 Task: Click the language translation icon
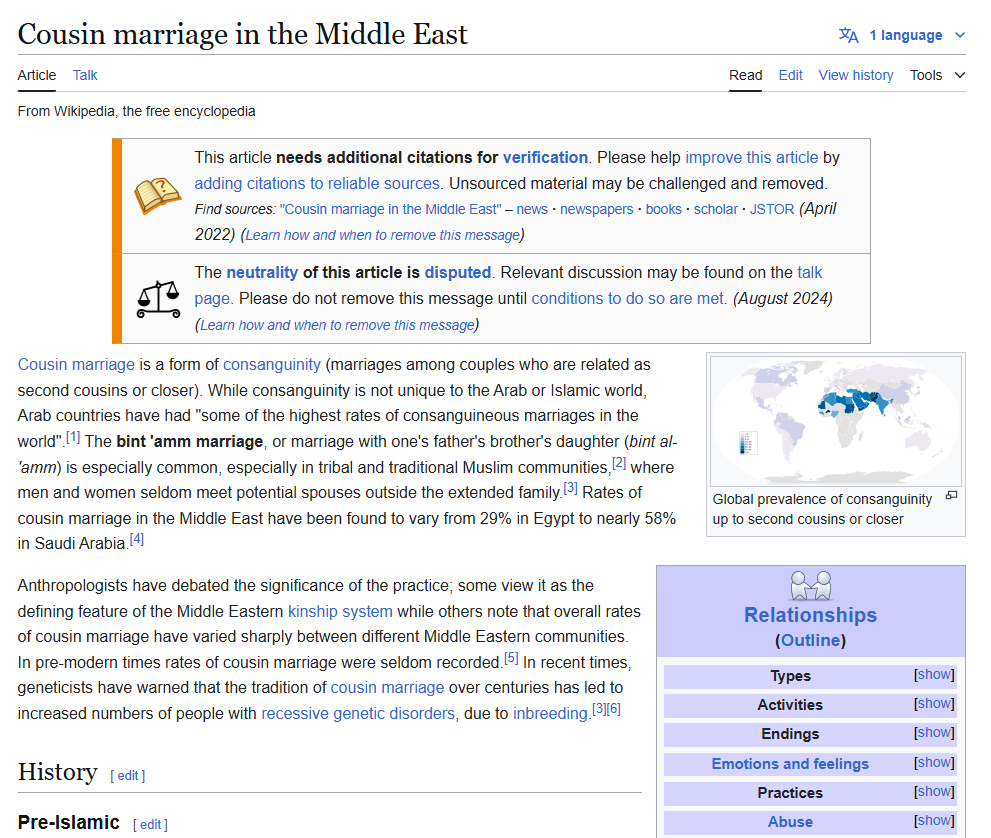(x=848, y=35)
